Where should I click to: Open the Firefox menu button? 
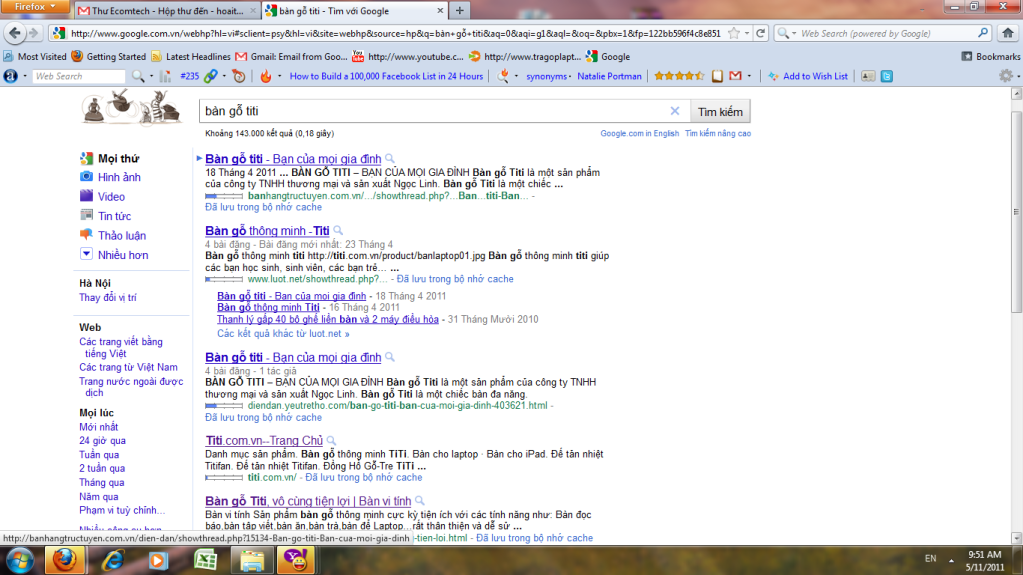pos(35,7)
